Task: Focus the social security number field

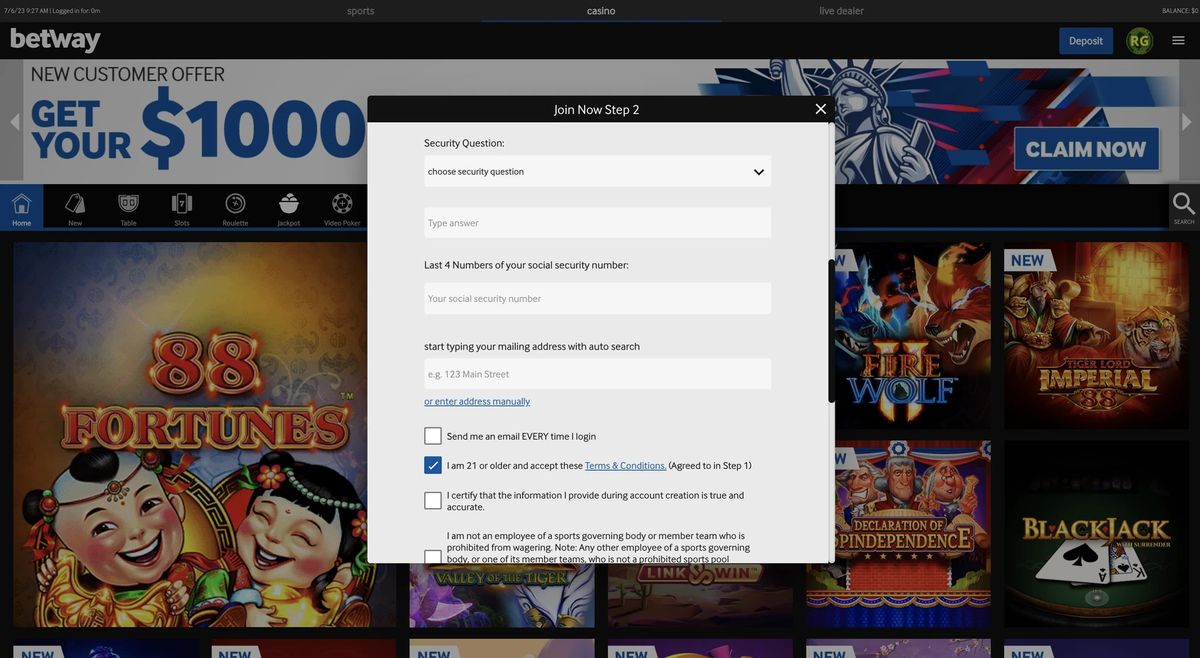Action: click(597, 298)
